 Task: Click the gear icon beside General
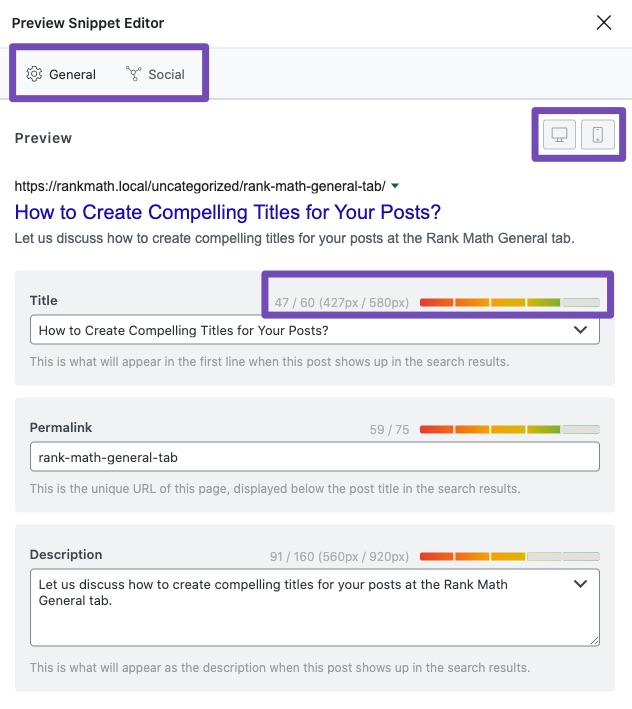[x=34, y=74]
